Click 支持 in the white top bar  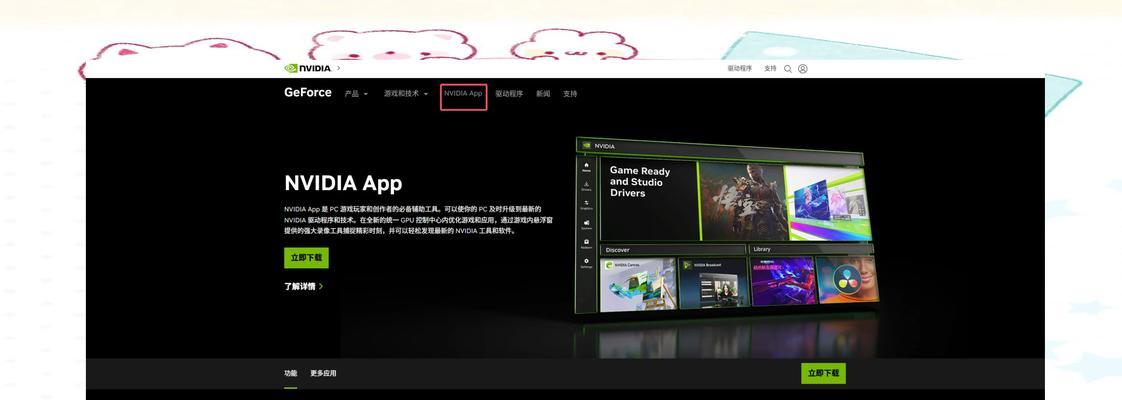point(770,69)
